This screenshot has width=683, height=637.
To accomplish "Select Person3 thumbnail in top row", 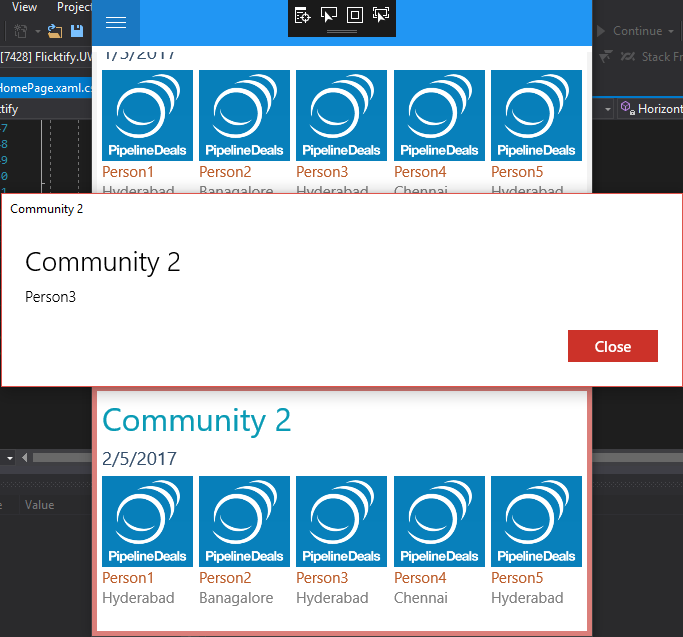I will coord(341,115).
